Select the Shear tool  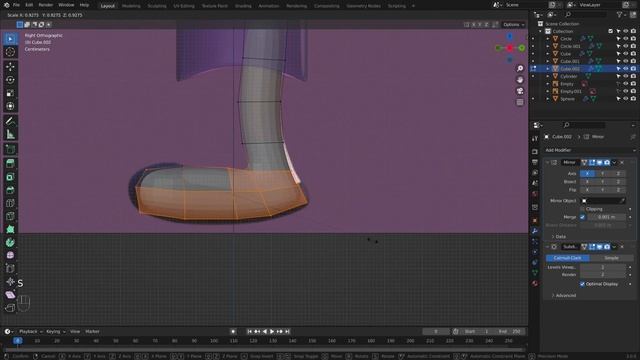point(10,295)
